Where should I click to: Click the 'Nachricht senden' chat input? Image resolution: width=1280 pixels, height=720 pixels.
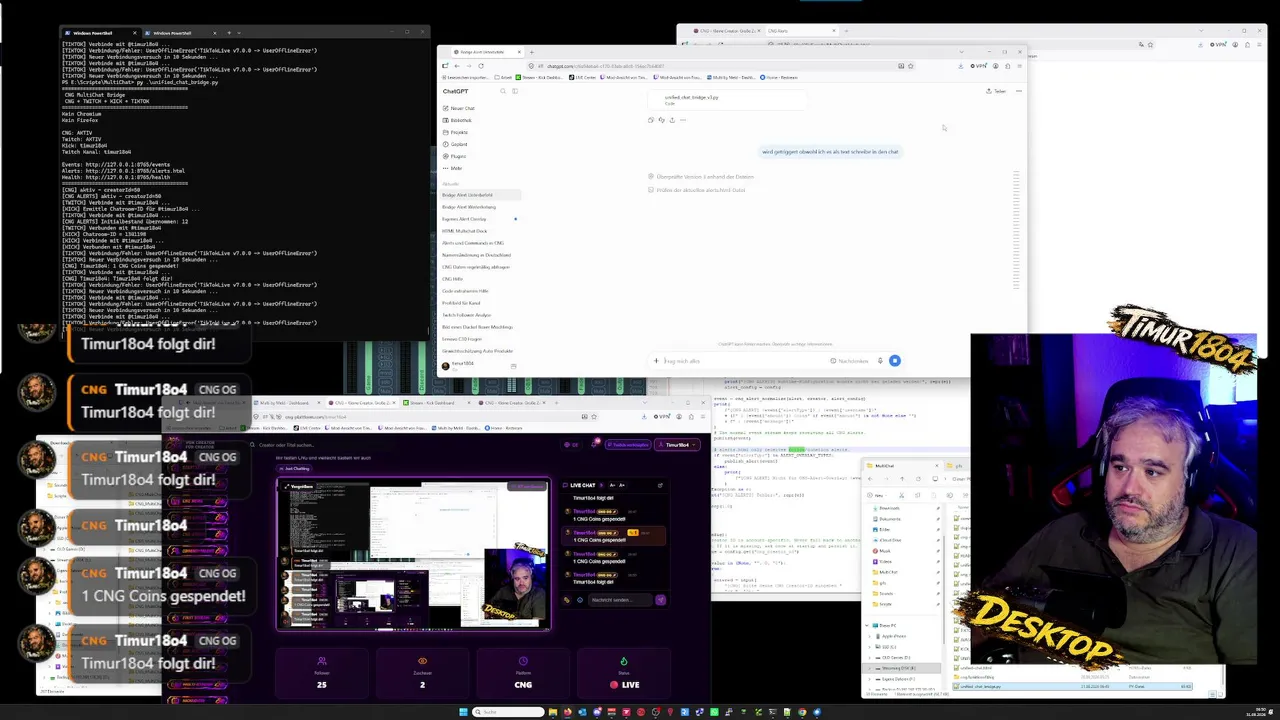click(x=619, y=600)
